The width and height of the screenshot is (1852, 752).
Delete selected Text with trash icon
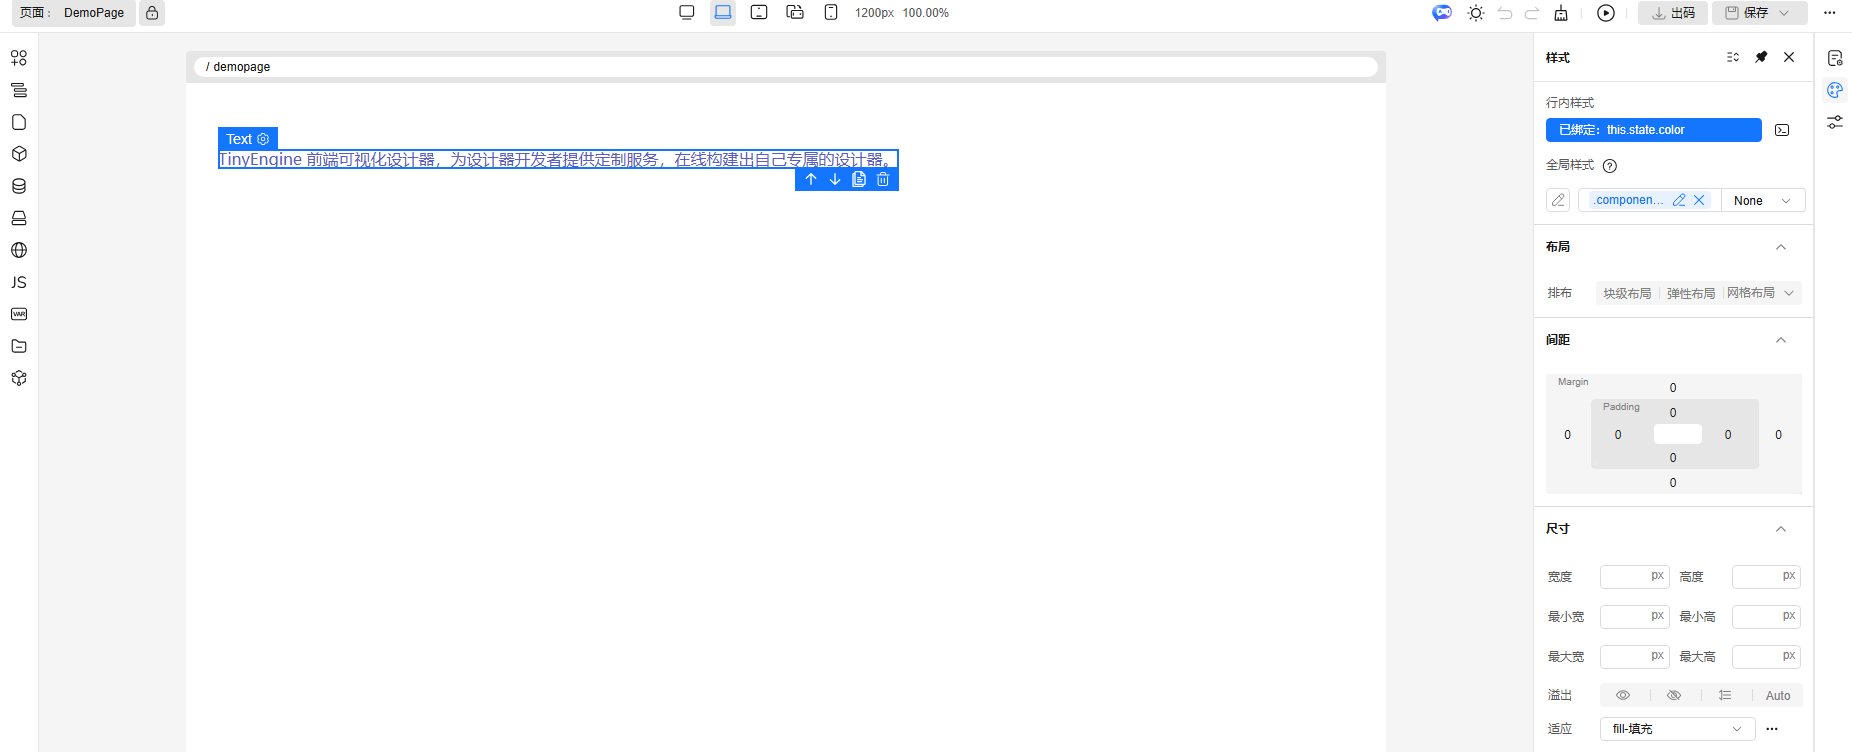(x=883, y=180)
